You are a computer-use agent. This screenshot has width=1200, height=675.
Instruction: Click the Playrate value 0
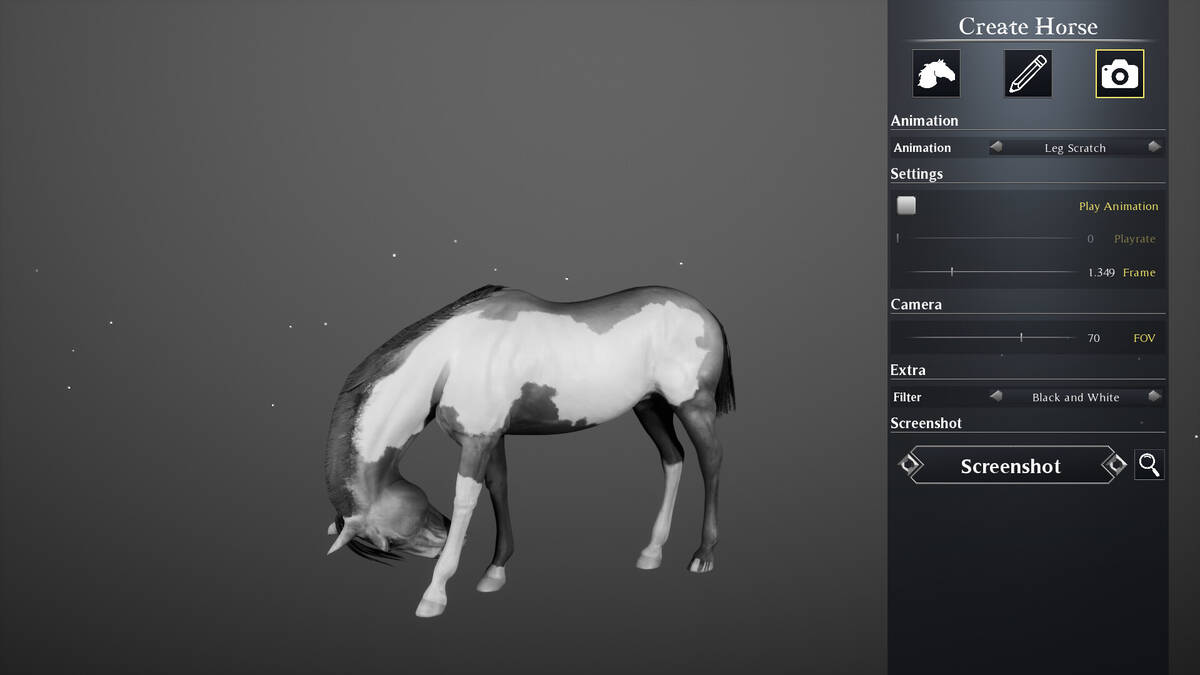tap(1090, 239)
